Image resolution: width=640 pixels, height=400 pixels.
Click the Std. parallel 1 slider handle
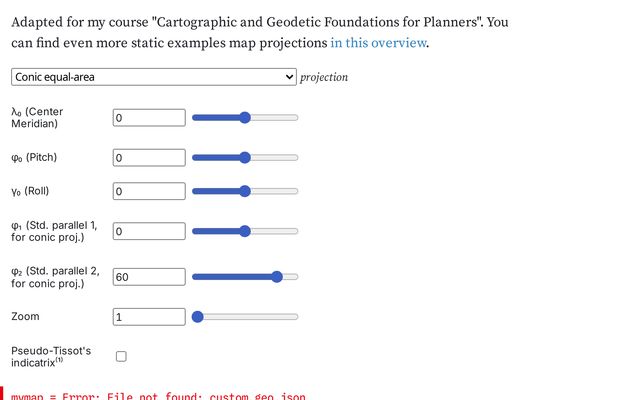245,231
